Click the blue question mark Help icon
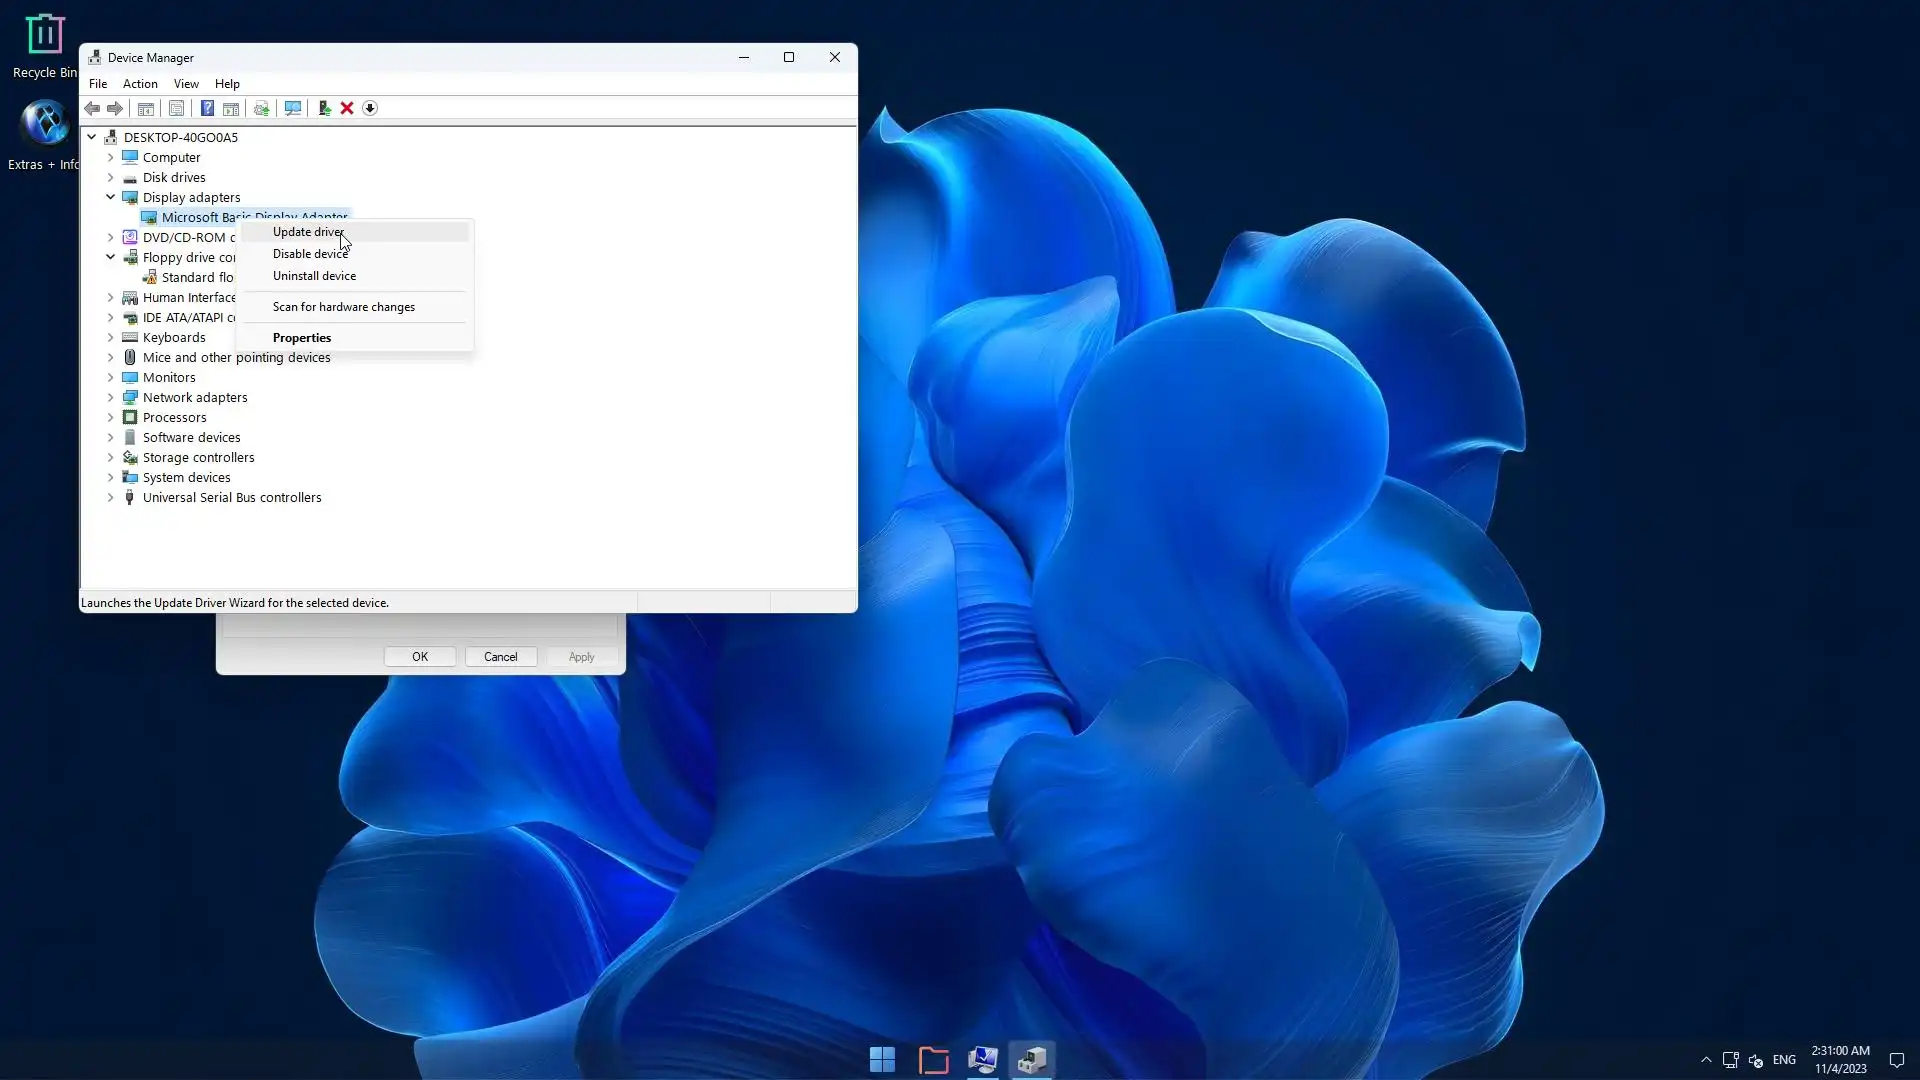Image resolution: width=1920 pixels, height=1080 pixels. tap(207, 108)
